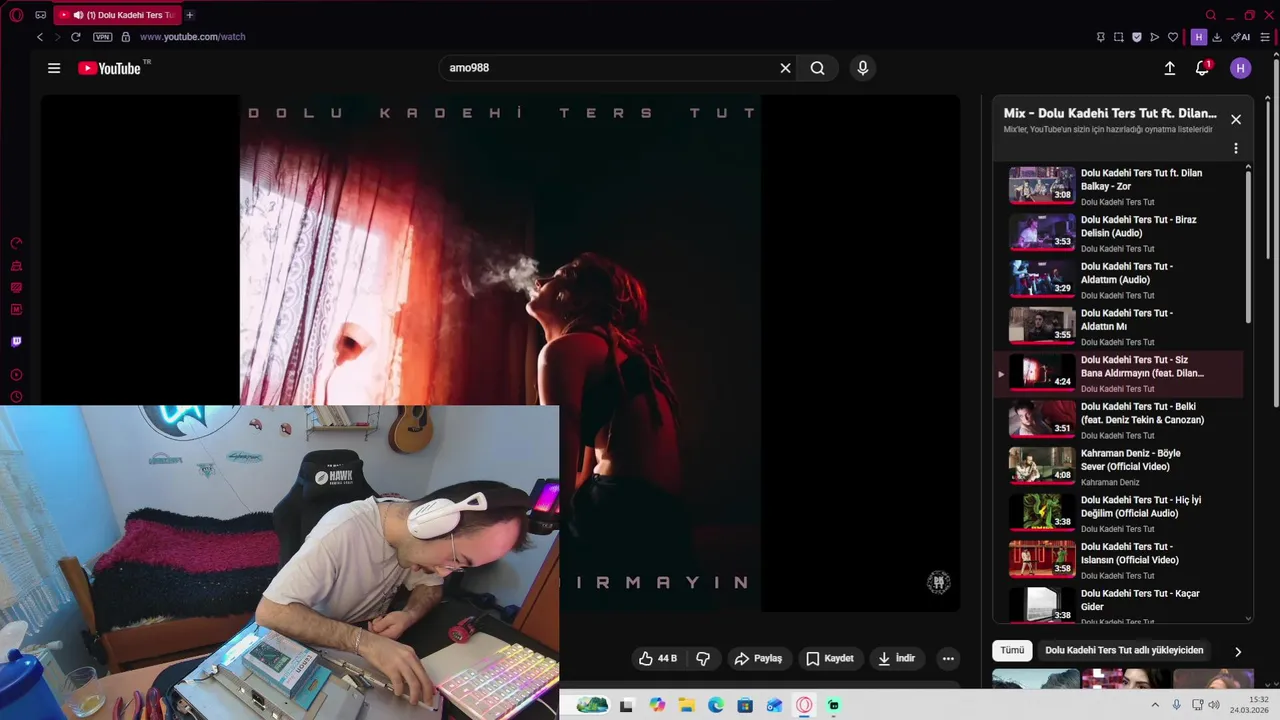
Task: Toggle the VPN badge in address bar
Action: pos(102,37)
